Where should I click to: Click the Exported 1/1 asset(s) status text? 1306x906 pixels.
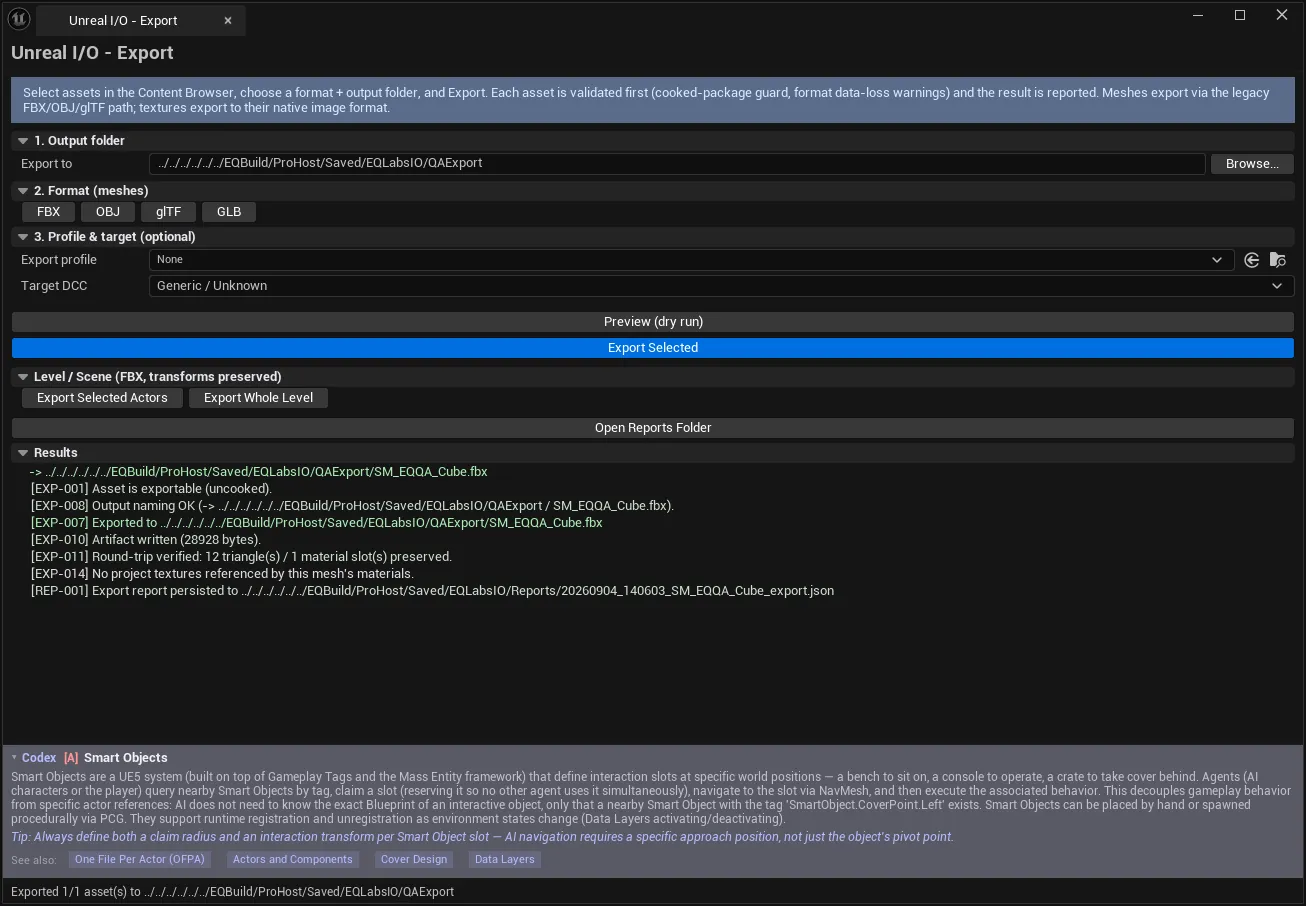click(x=233, y=892)
